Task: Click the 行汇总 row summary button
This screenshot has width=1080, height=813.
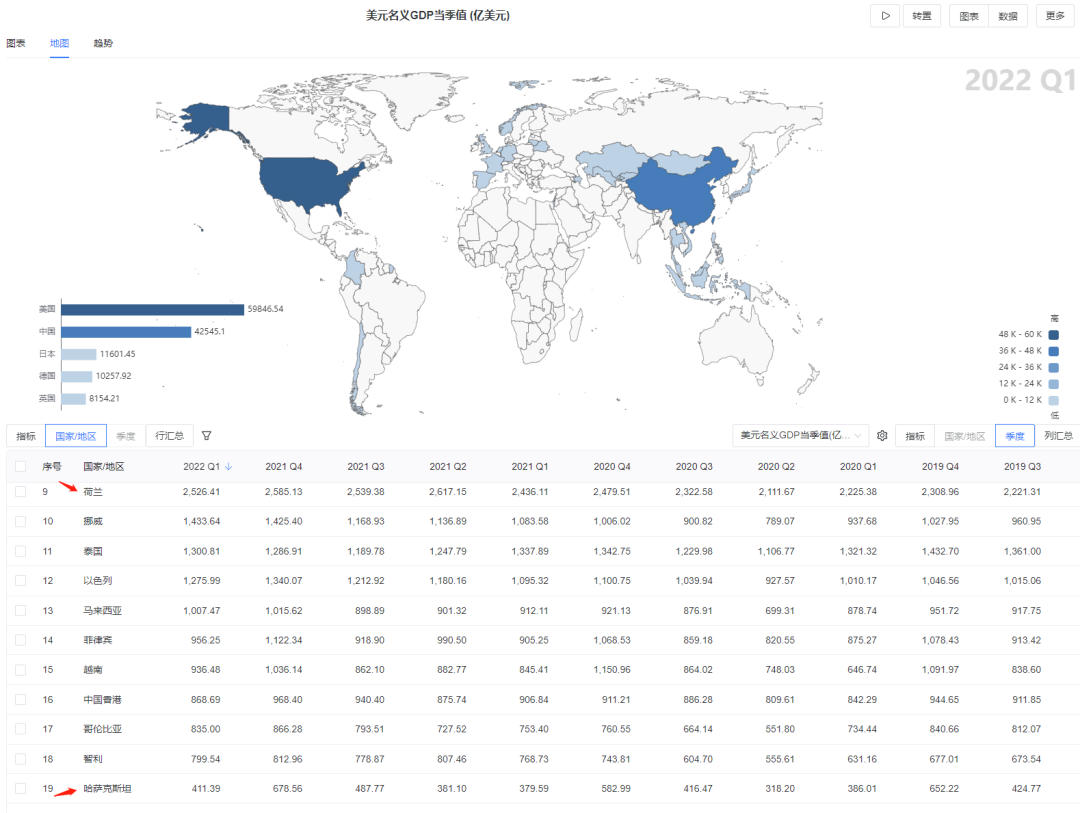Action: (x=169, y=435)
